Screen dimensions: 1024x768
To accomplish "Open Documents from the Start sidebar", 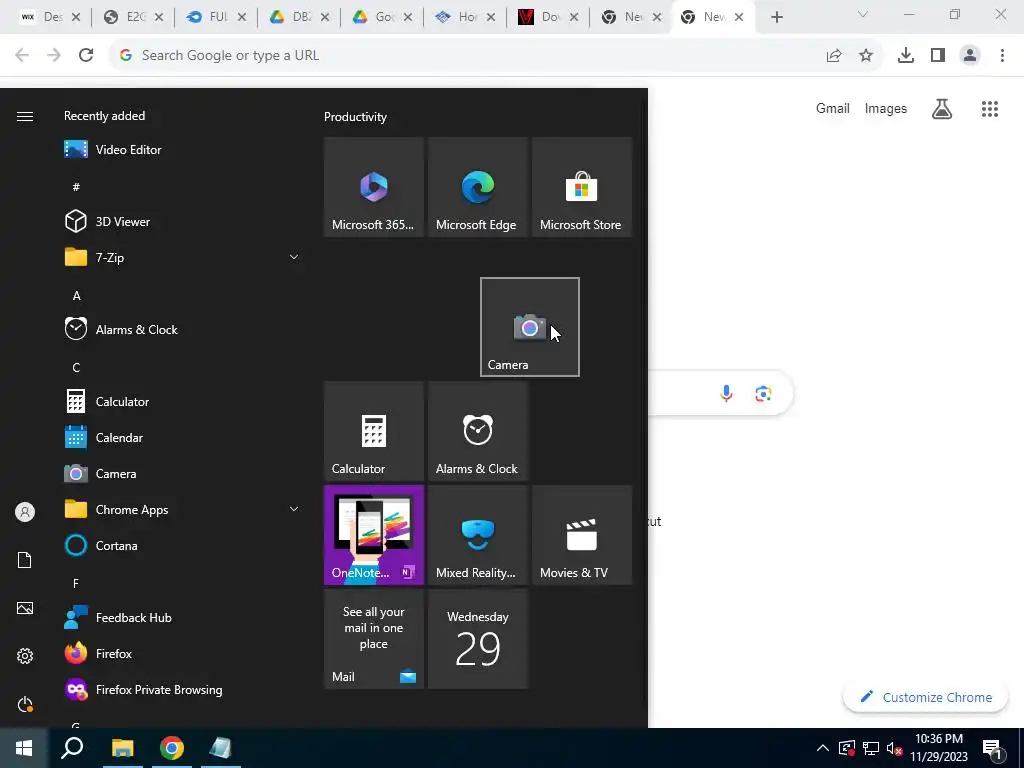I will pos(25,560).
